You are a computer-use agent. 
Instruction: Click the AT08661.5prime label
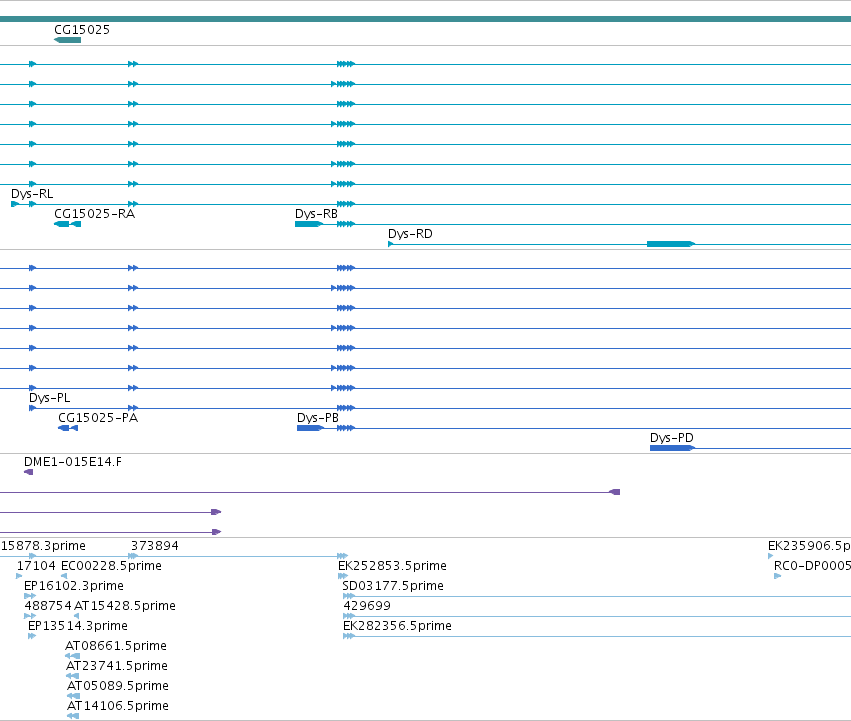pos(116,646)
